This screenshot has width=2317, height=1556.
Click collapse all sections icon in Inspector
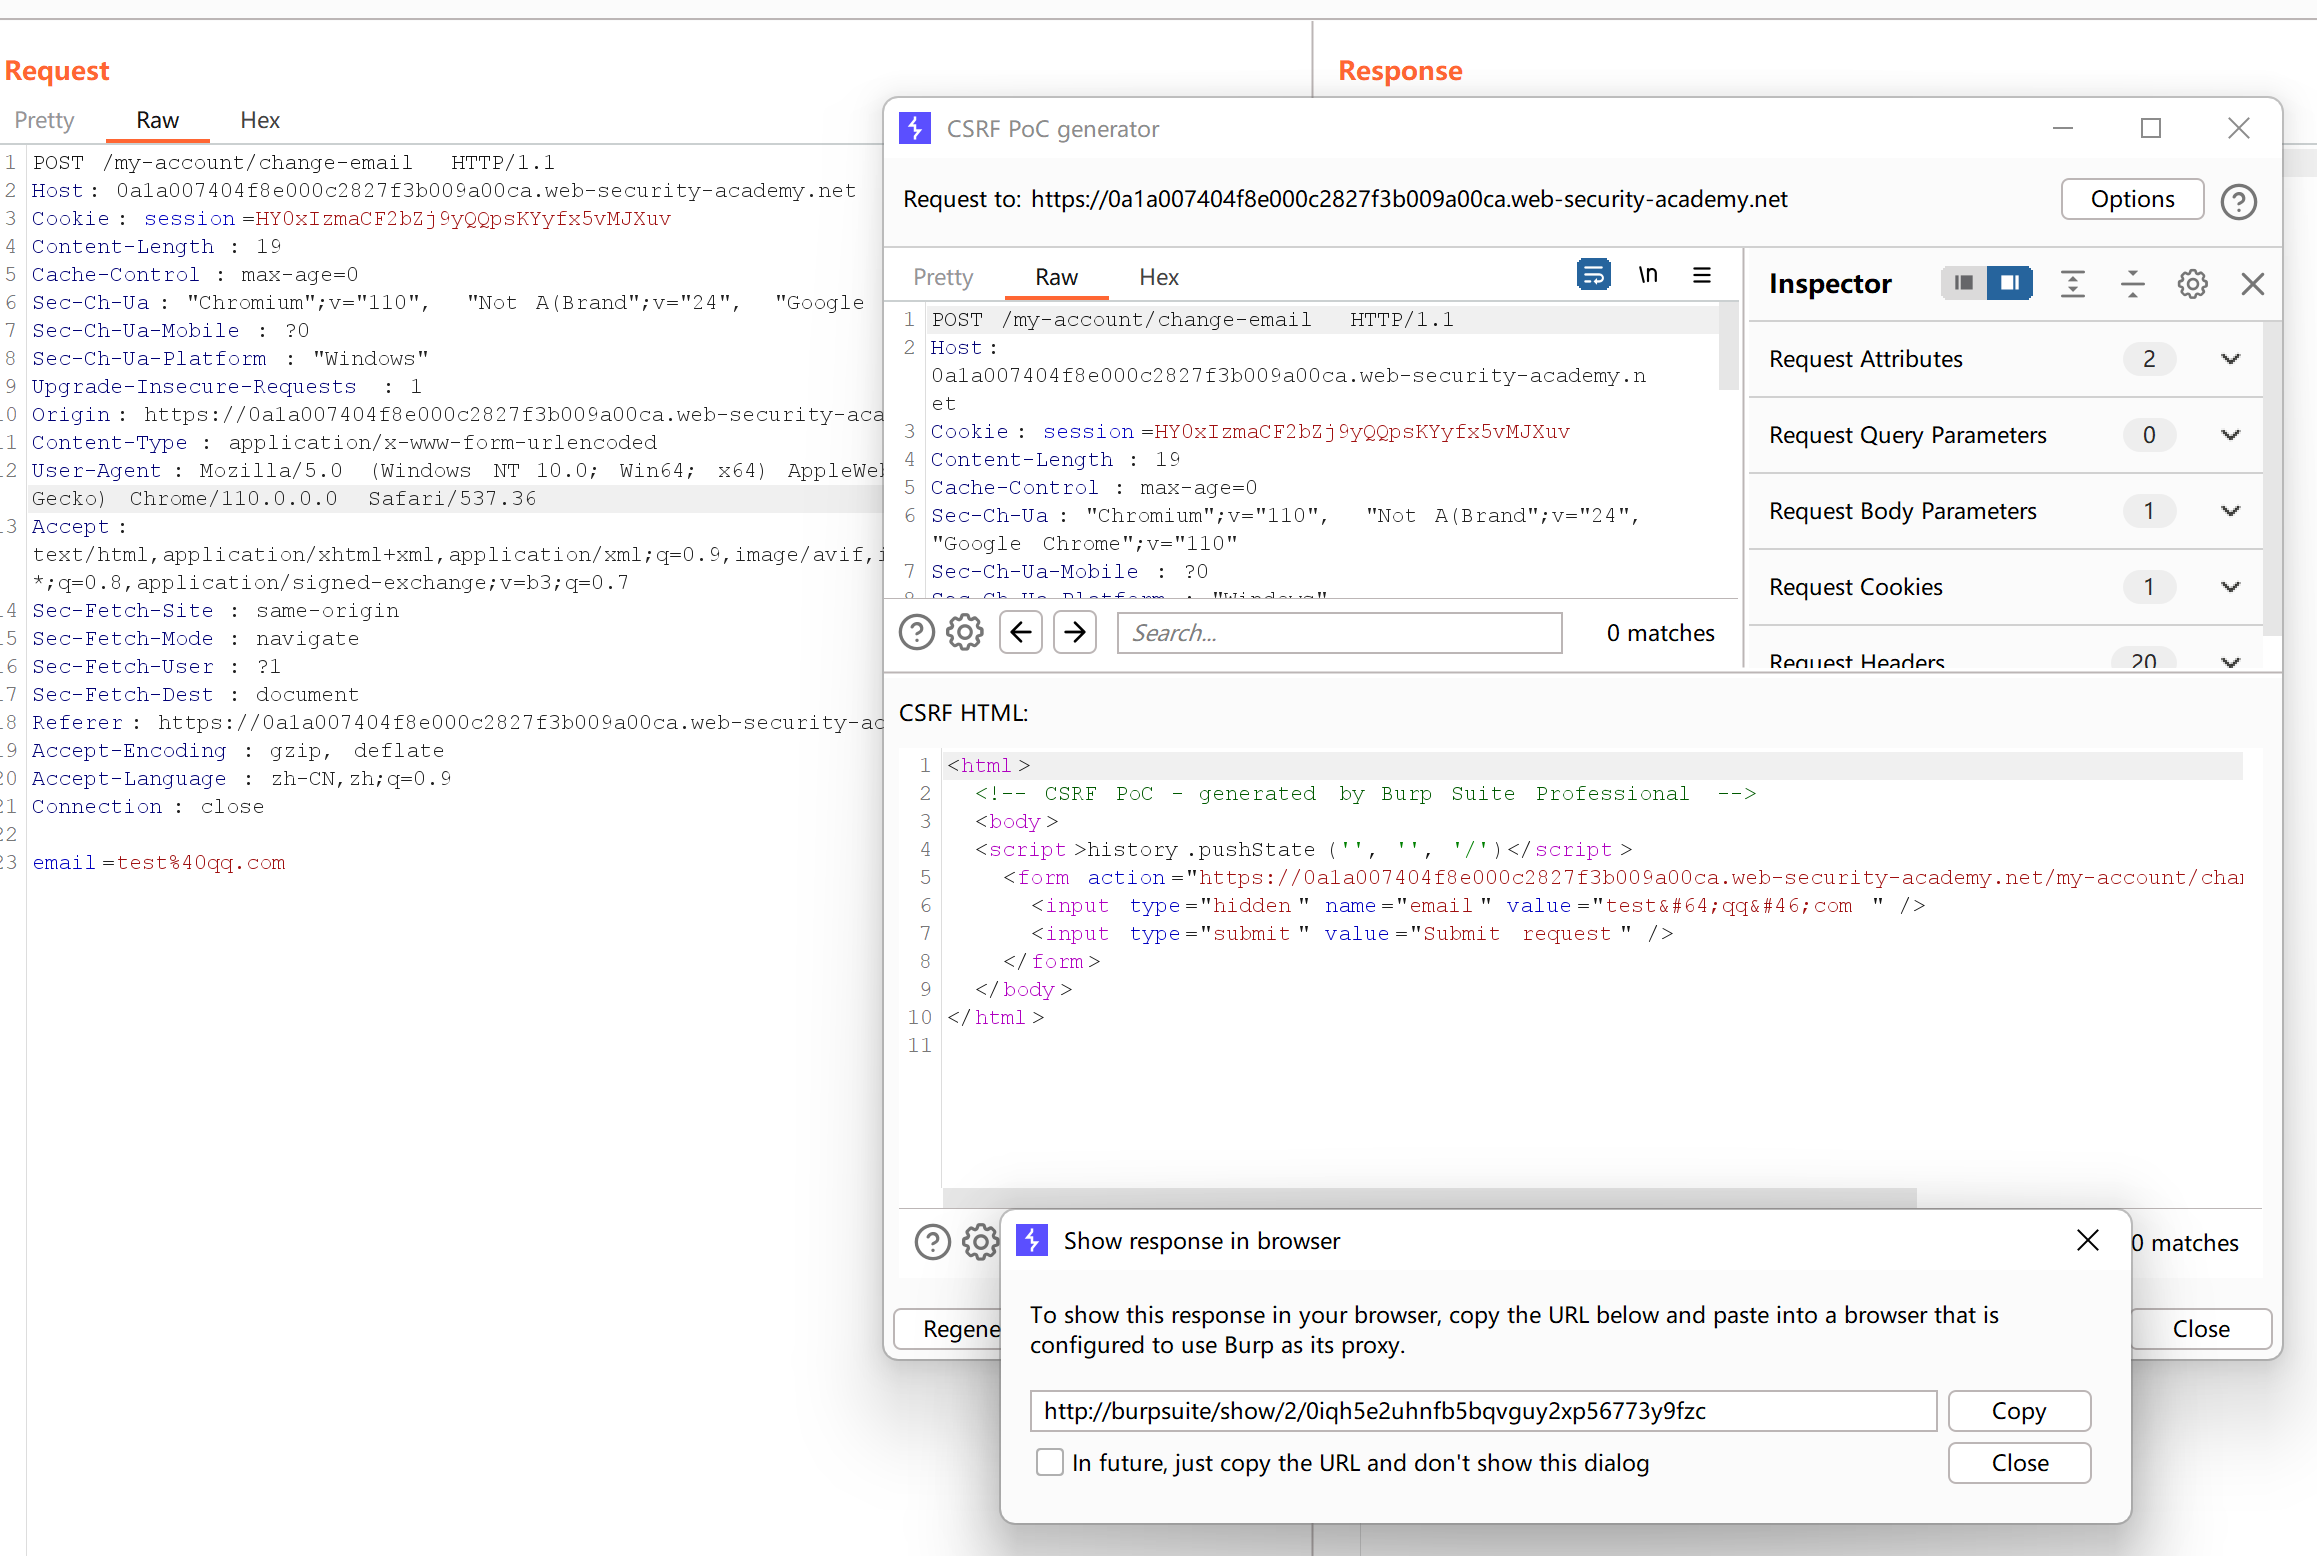point(2132,284)
